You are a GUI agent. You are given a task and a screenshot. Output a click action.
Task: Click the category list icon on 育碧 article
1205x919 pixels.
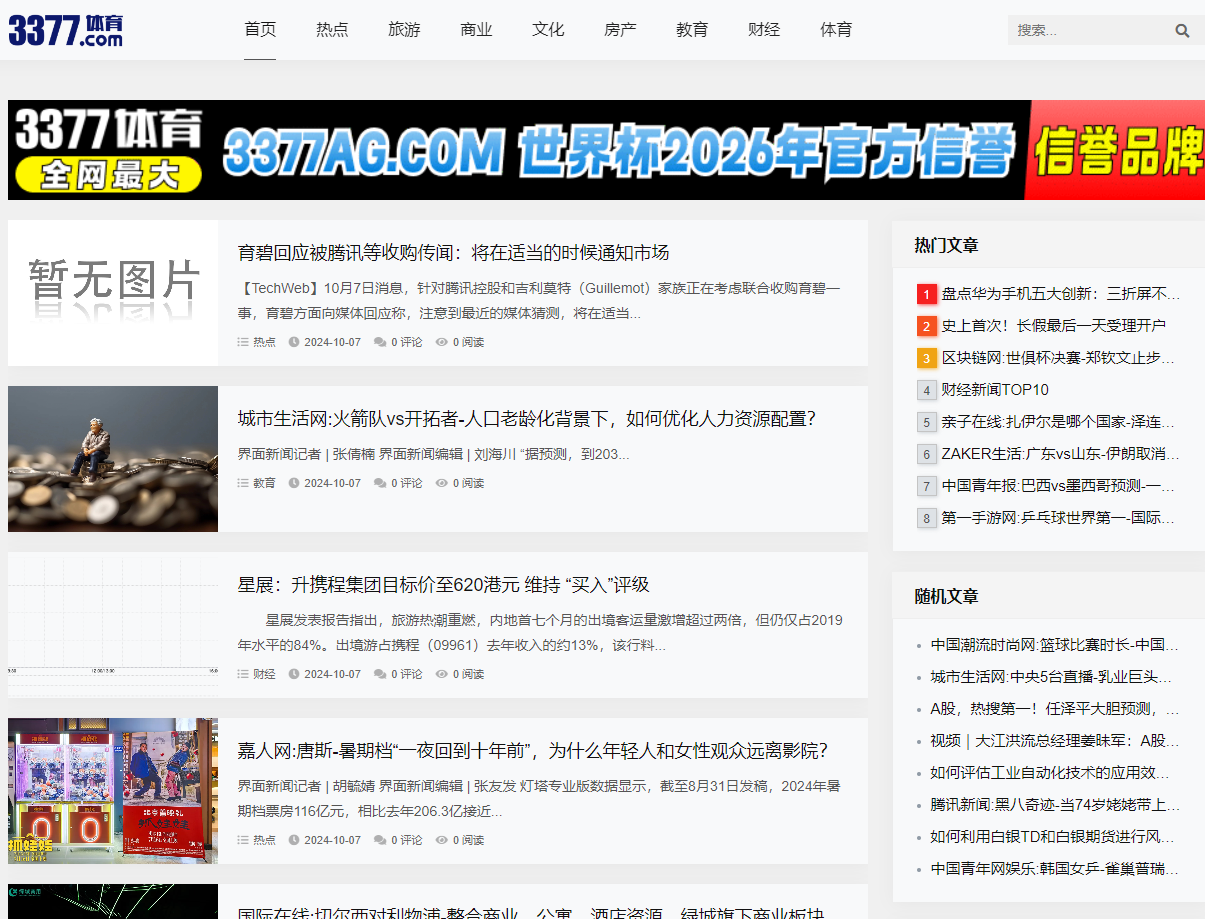coord(243,342)
